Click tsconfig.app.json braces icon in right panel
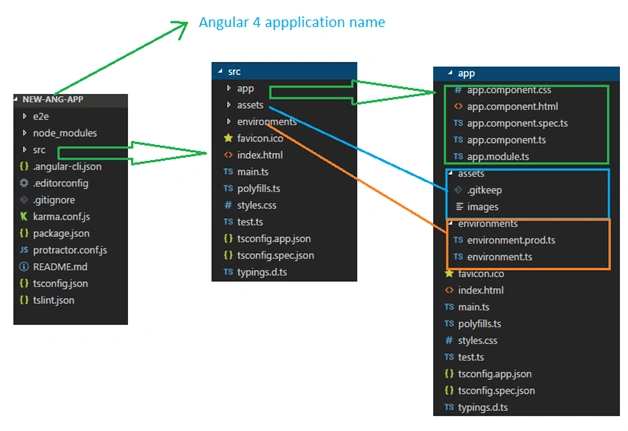The image size is (628, 431). pyautogui.click(x=449, y=374)
